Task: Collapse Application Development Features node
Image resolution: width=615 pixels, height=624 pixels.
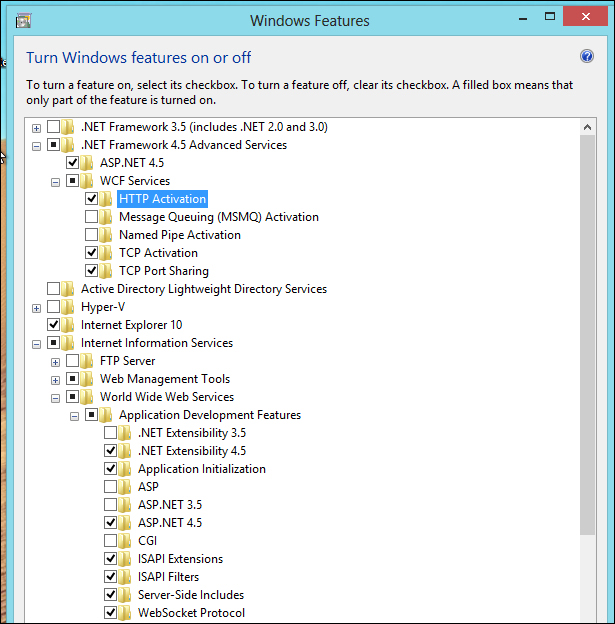Action: point(75,415)
